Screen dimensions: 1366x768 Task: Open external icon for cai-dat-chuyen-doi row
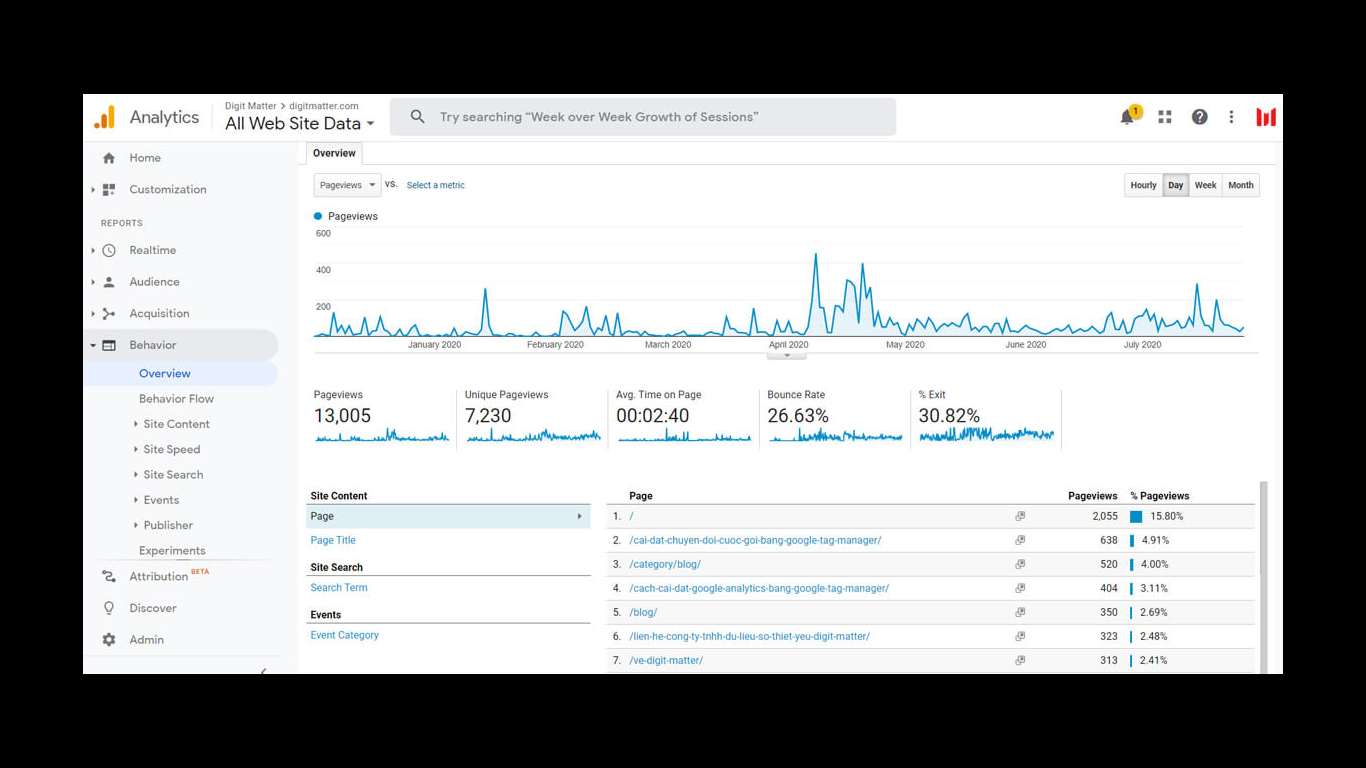[x=1020, y=540]
